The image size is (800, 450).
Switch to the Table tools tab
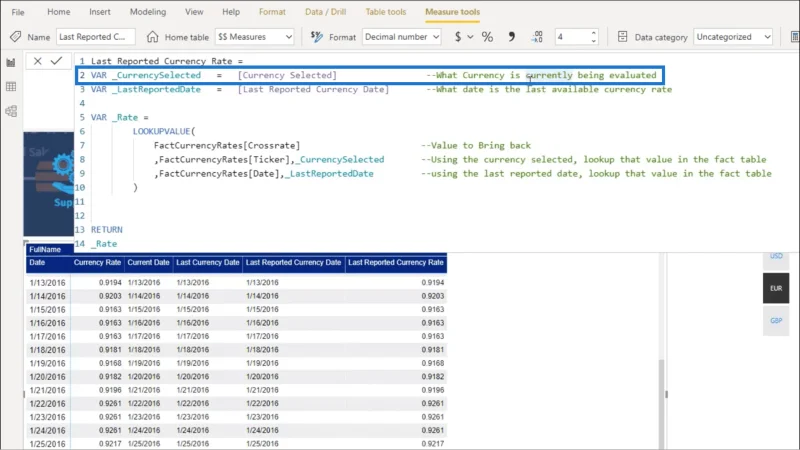(386, 12)
